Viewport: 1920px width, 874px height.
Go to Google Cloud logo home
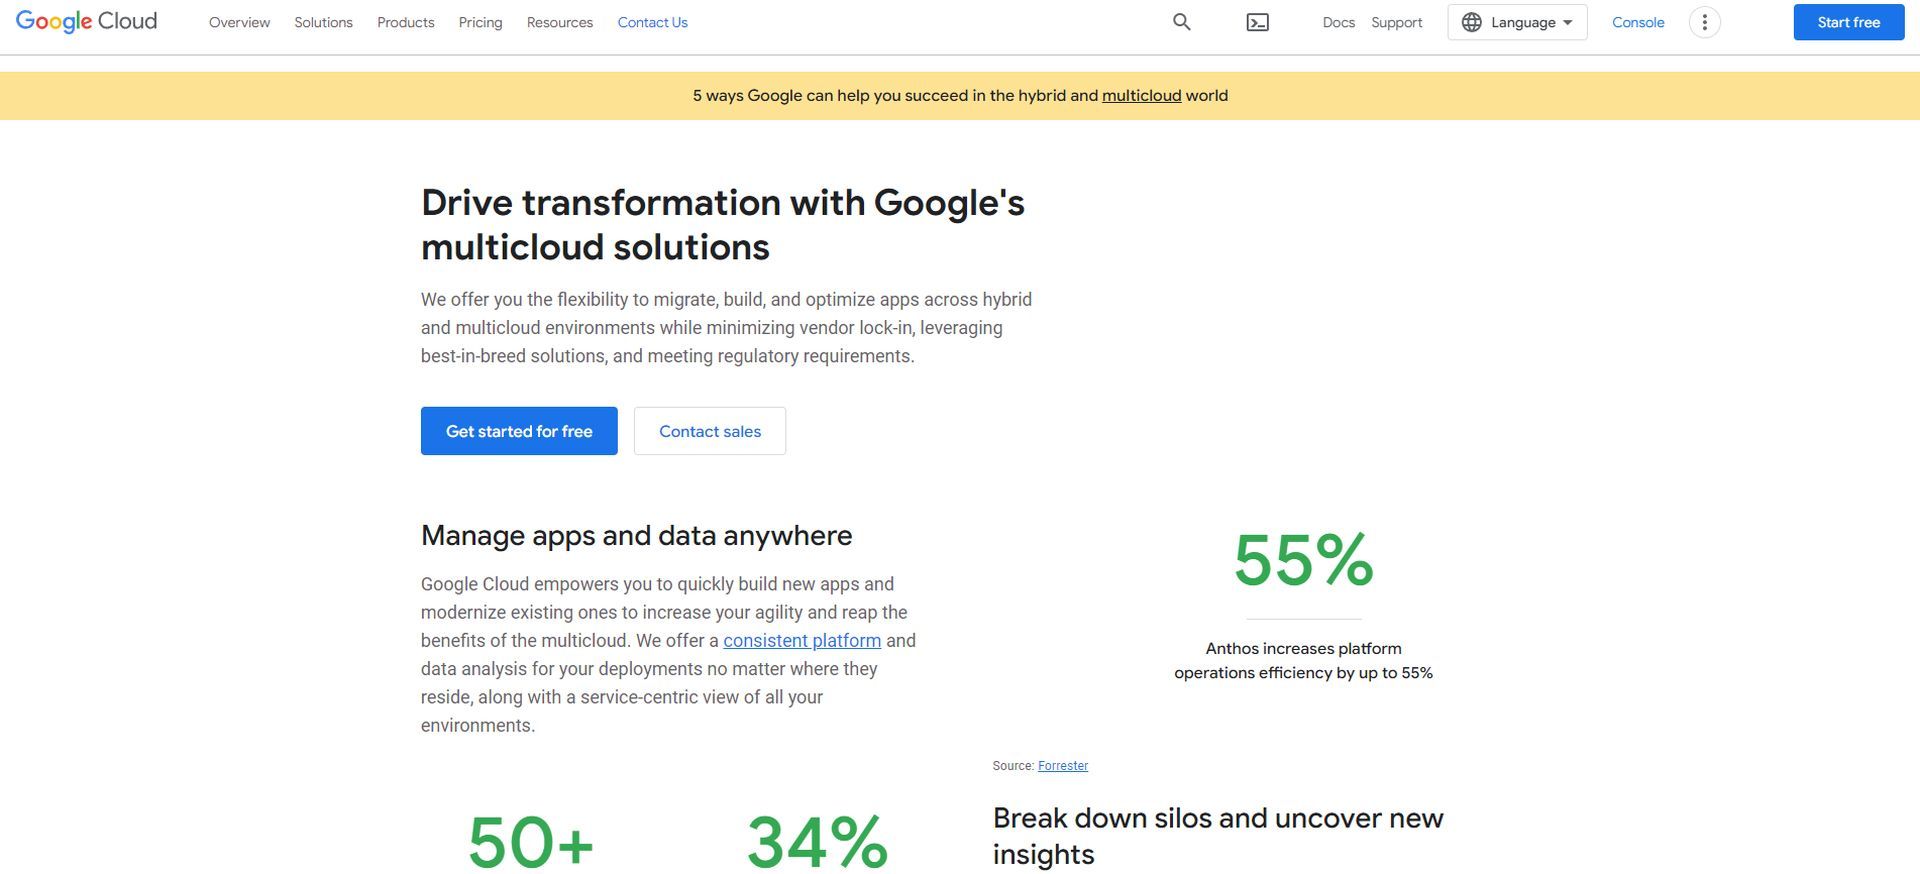pos(87,22)
